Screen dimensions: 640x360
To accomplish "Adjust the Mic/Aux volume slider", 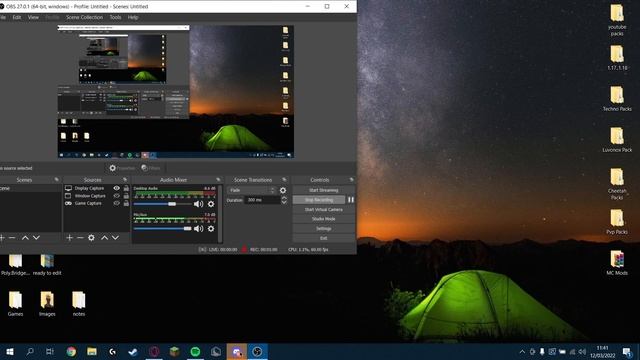I will [162, 229].
